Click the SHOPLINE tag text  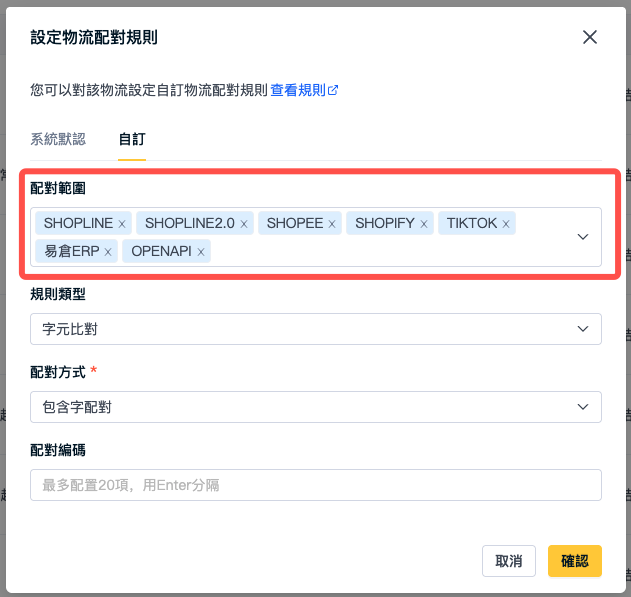click(x=78, y=223)
